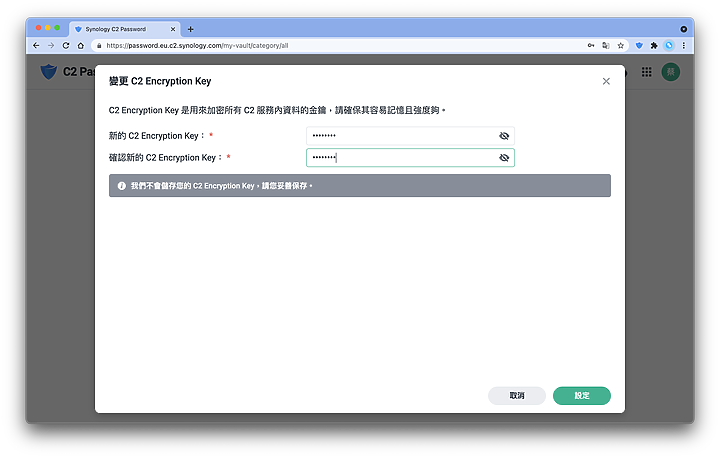Open saved passwords key icon in address bar

[x=591, y=45]
